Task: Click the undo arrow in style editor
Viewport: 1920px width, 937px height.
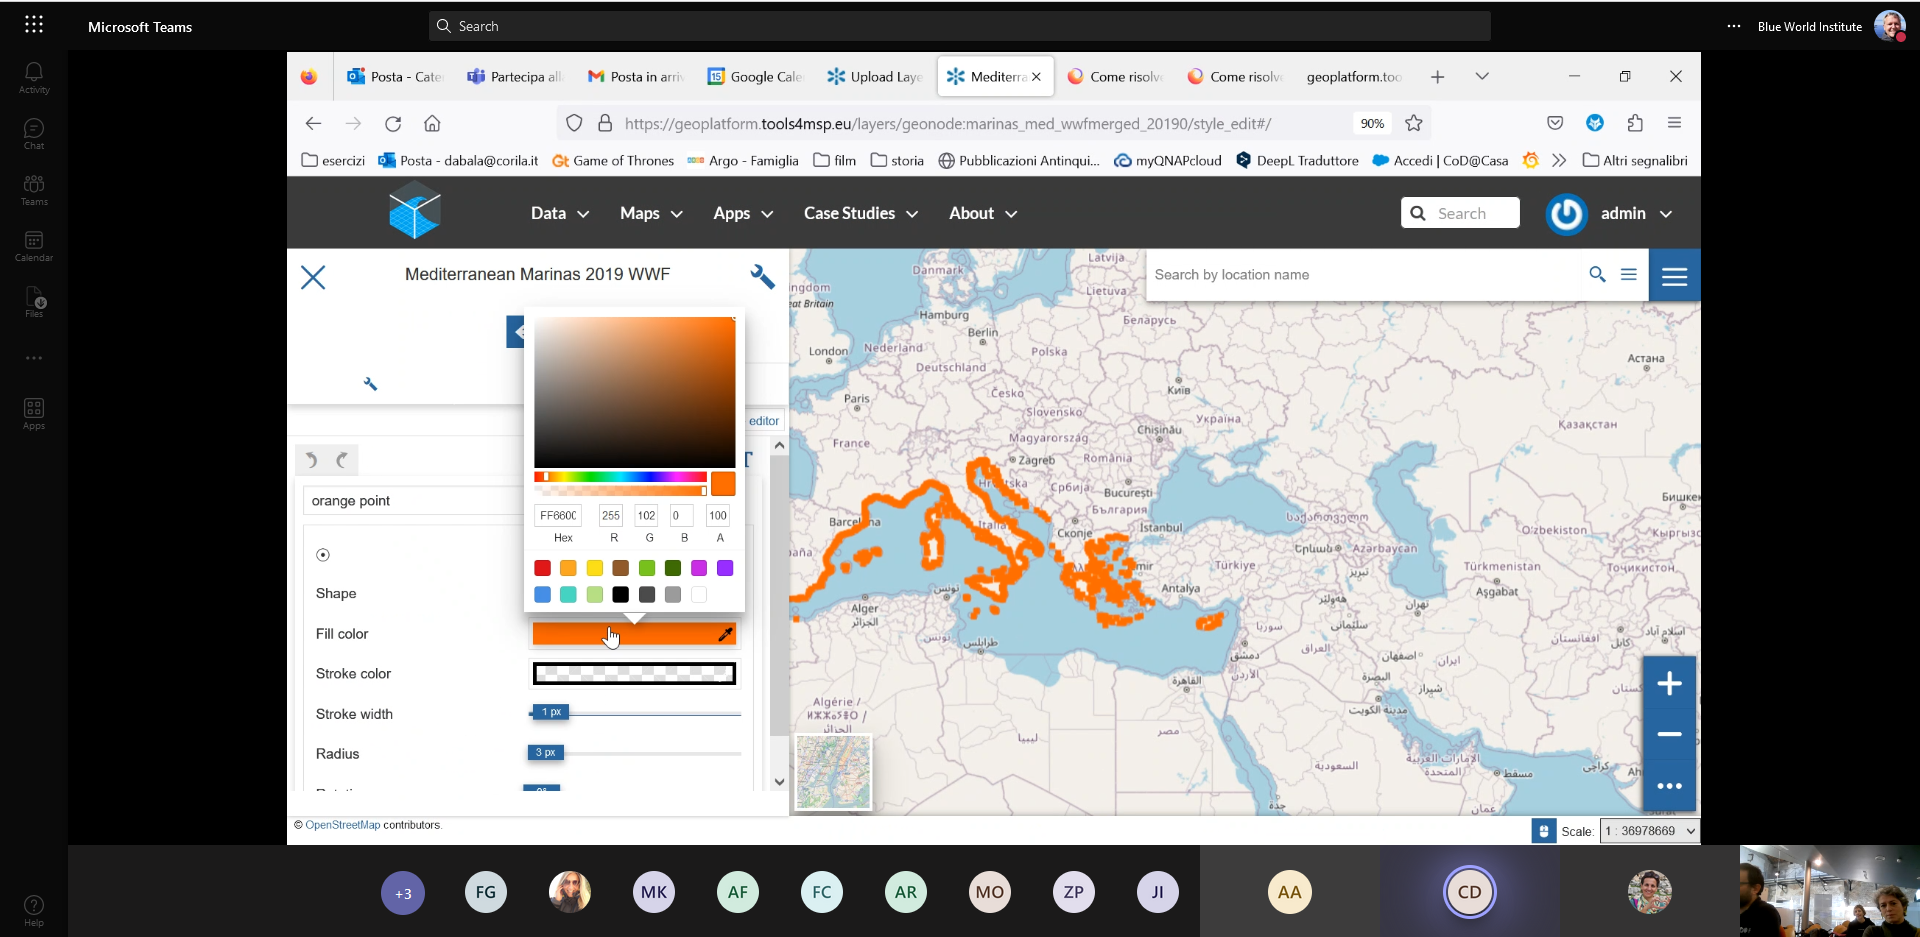Action: pyautogui.click(x=312, y=460)
